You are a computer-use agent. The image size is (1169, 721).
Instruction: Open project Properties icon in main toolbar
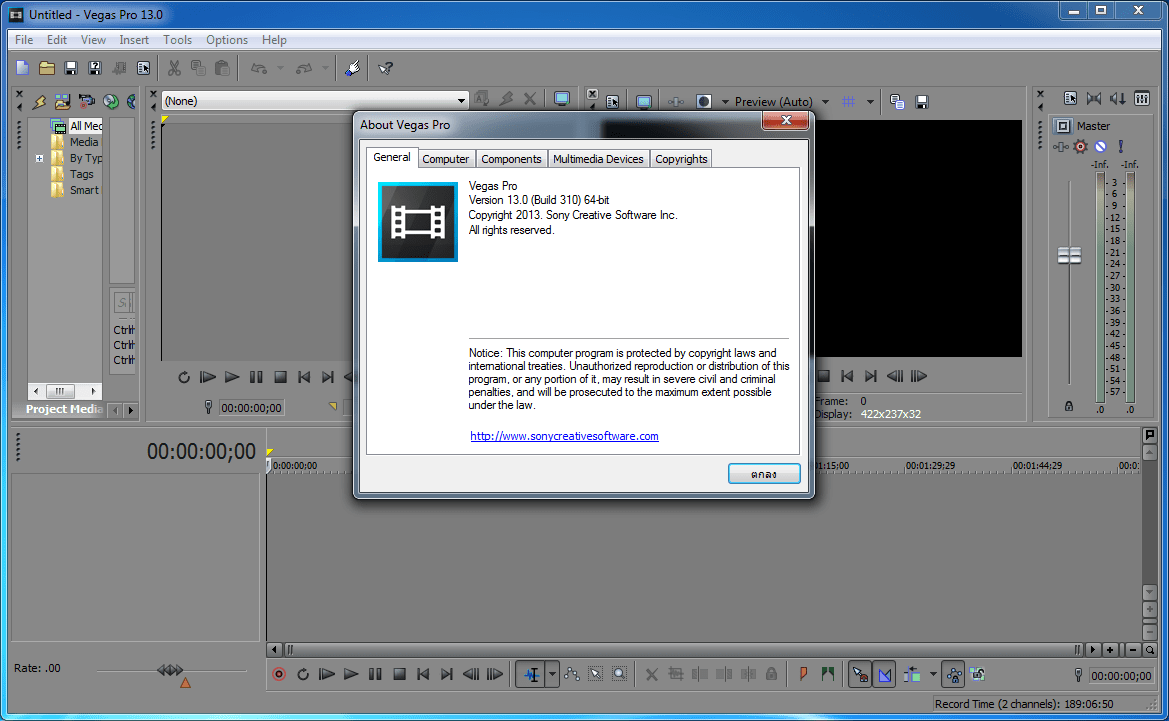pyautogui.click(x=143, y=68)
